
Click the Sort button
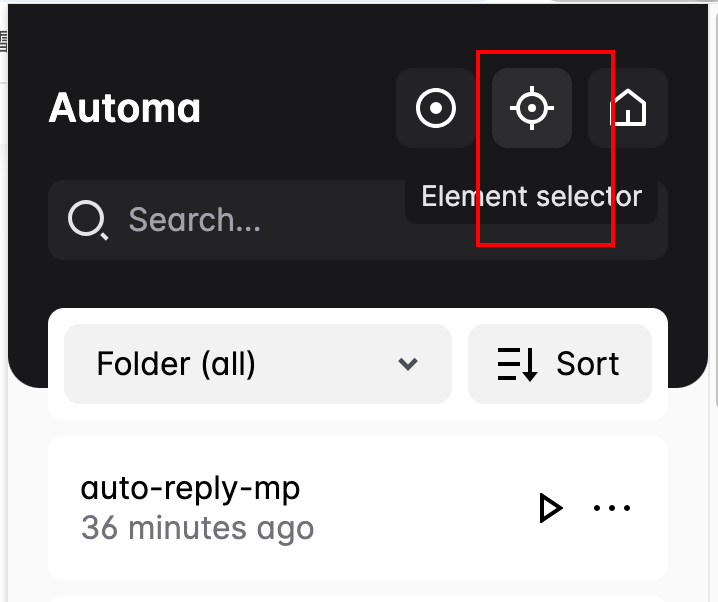point(559,364)
